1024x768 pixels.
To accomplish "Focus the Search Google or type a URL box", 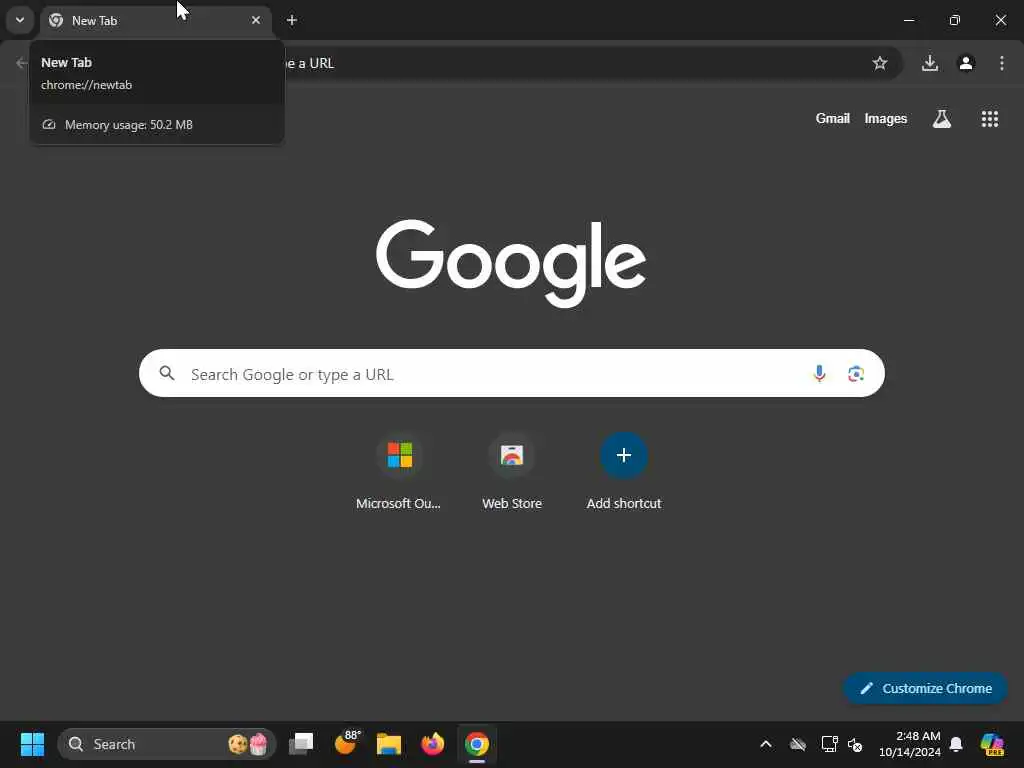I will click(x=511, y=374).
